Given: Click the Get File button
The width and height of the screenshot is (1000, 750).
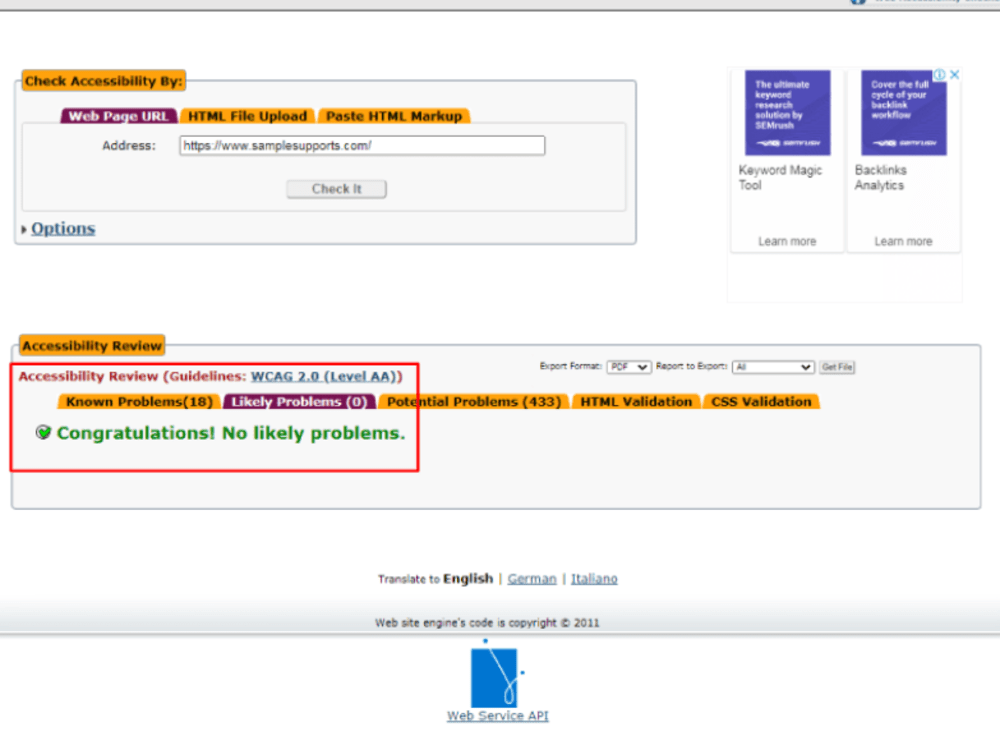Looking at the screenshot, I should pyautogui.click(x=837, y=367).
